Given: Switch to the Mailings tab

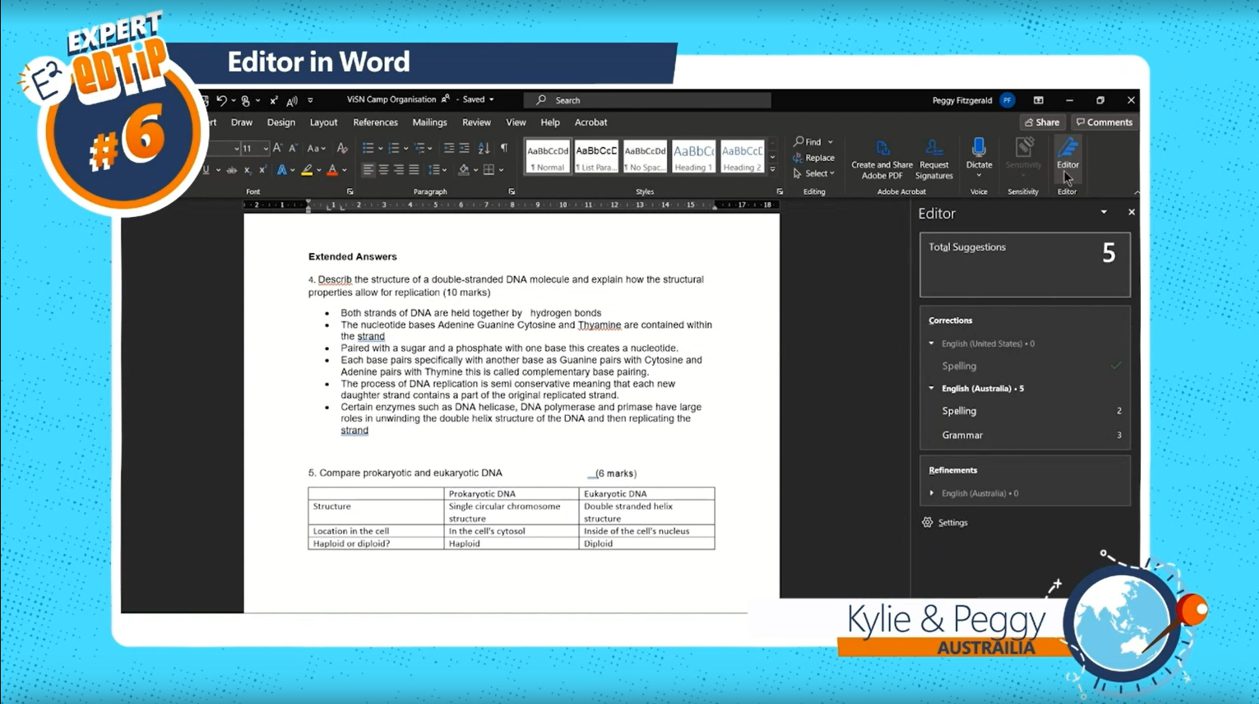Looking at the screenshot, I should [x=430, y=122].
